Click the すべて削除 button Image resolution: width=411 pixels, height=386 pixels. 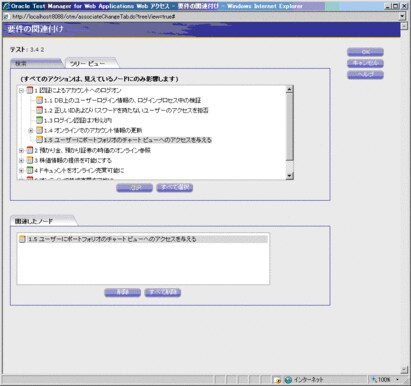[163, 292]
